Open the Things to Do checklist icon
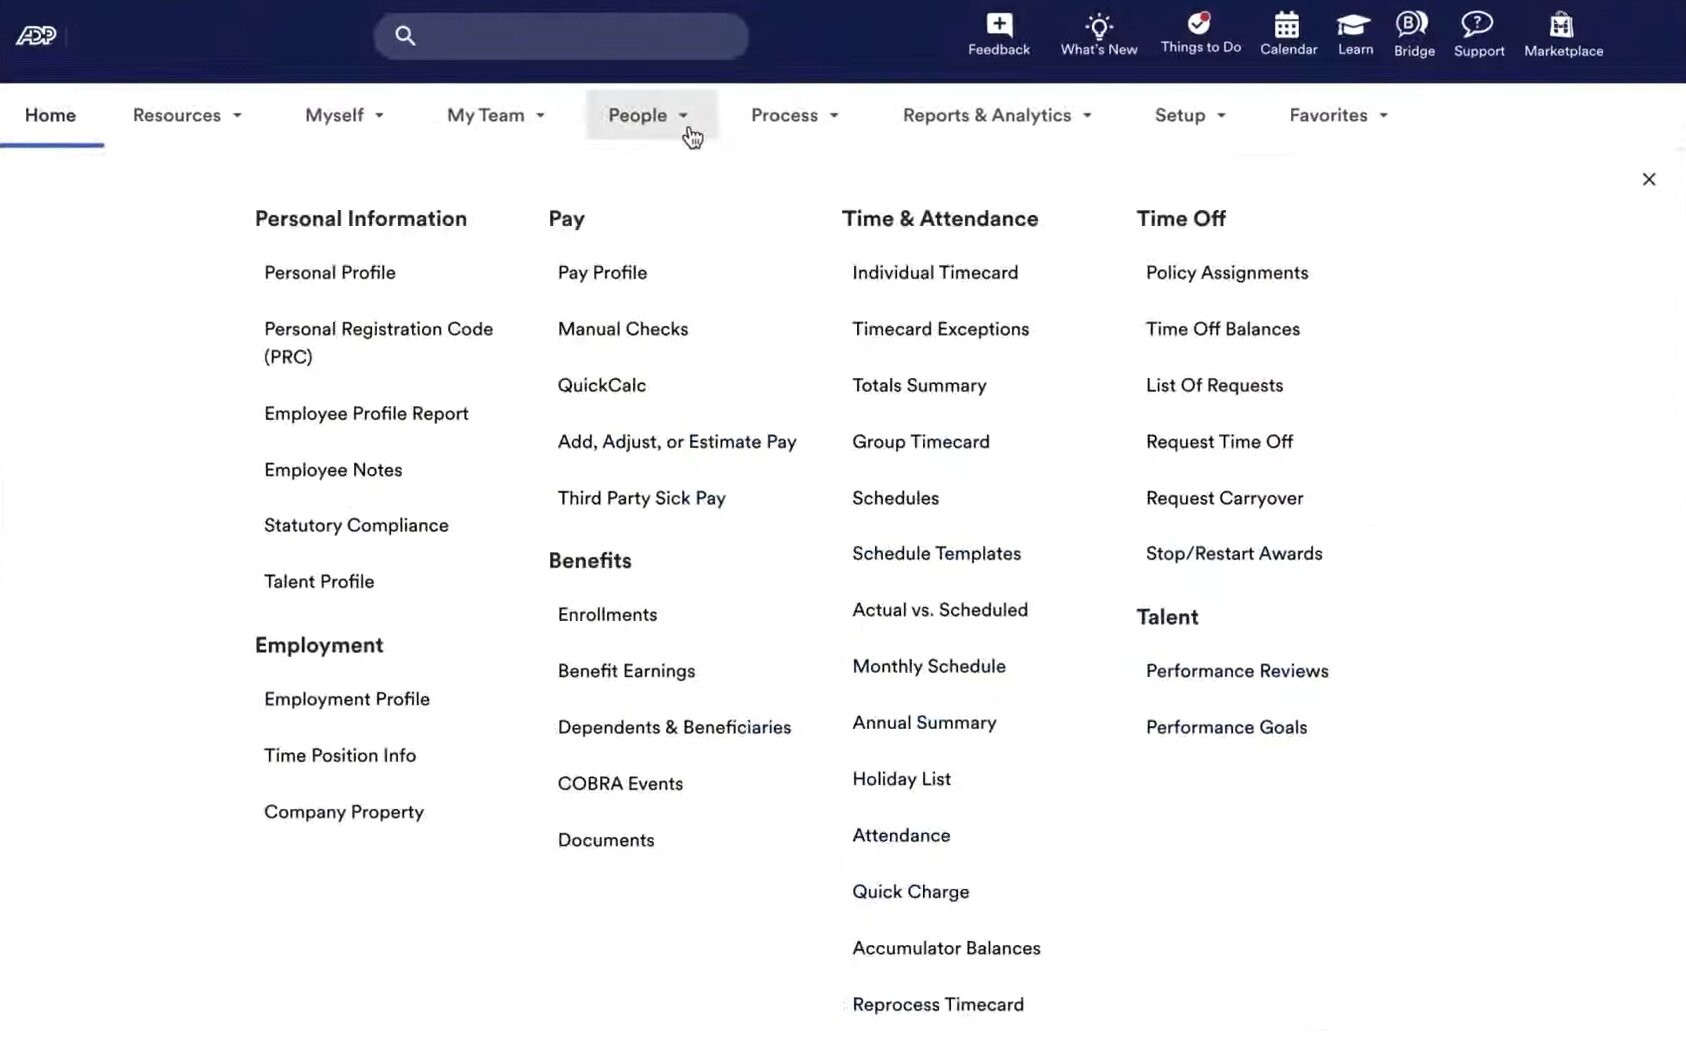This screenshot has height=1038, width=1686. [1199, 24]
